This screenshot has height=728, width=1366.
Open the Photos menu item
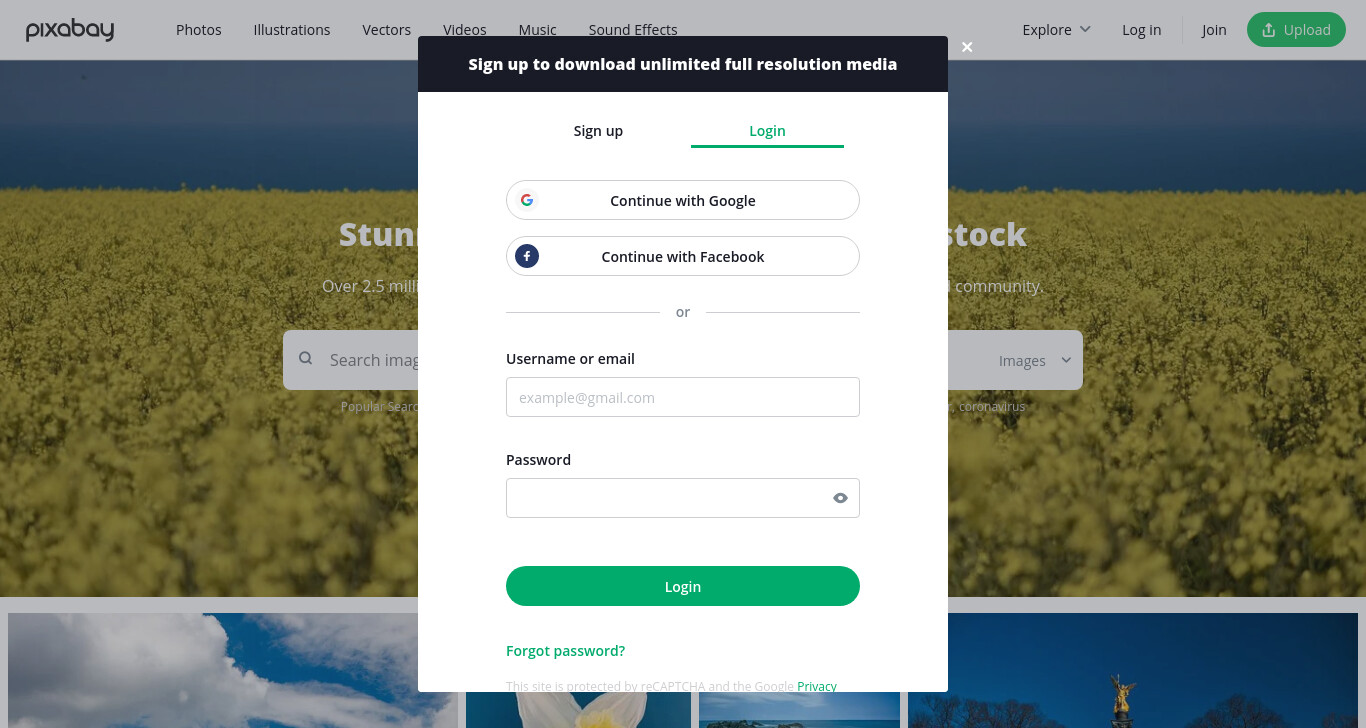point(199,30)
